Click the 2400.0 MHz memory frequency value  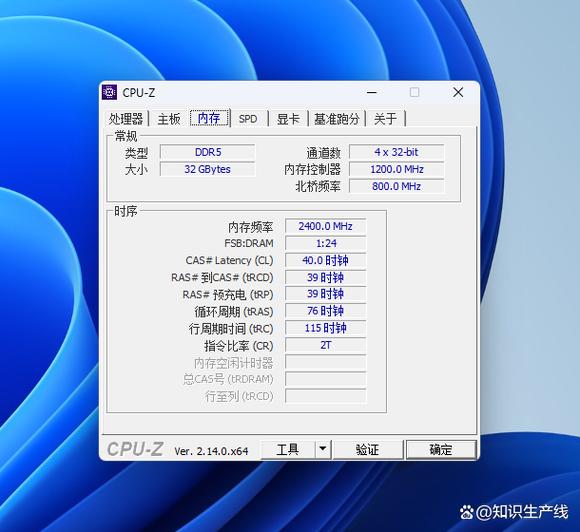(326, 226)
